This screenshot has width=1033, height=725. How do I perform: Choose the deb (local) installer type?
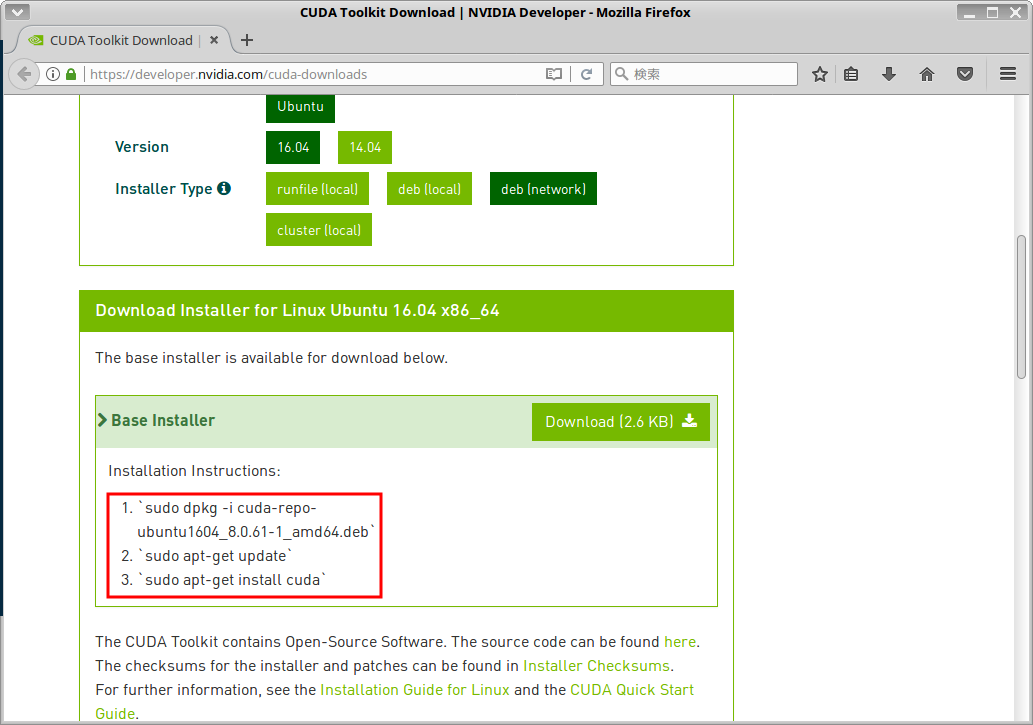click(429, 189)
